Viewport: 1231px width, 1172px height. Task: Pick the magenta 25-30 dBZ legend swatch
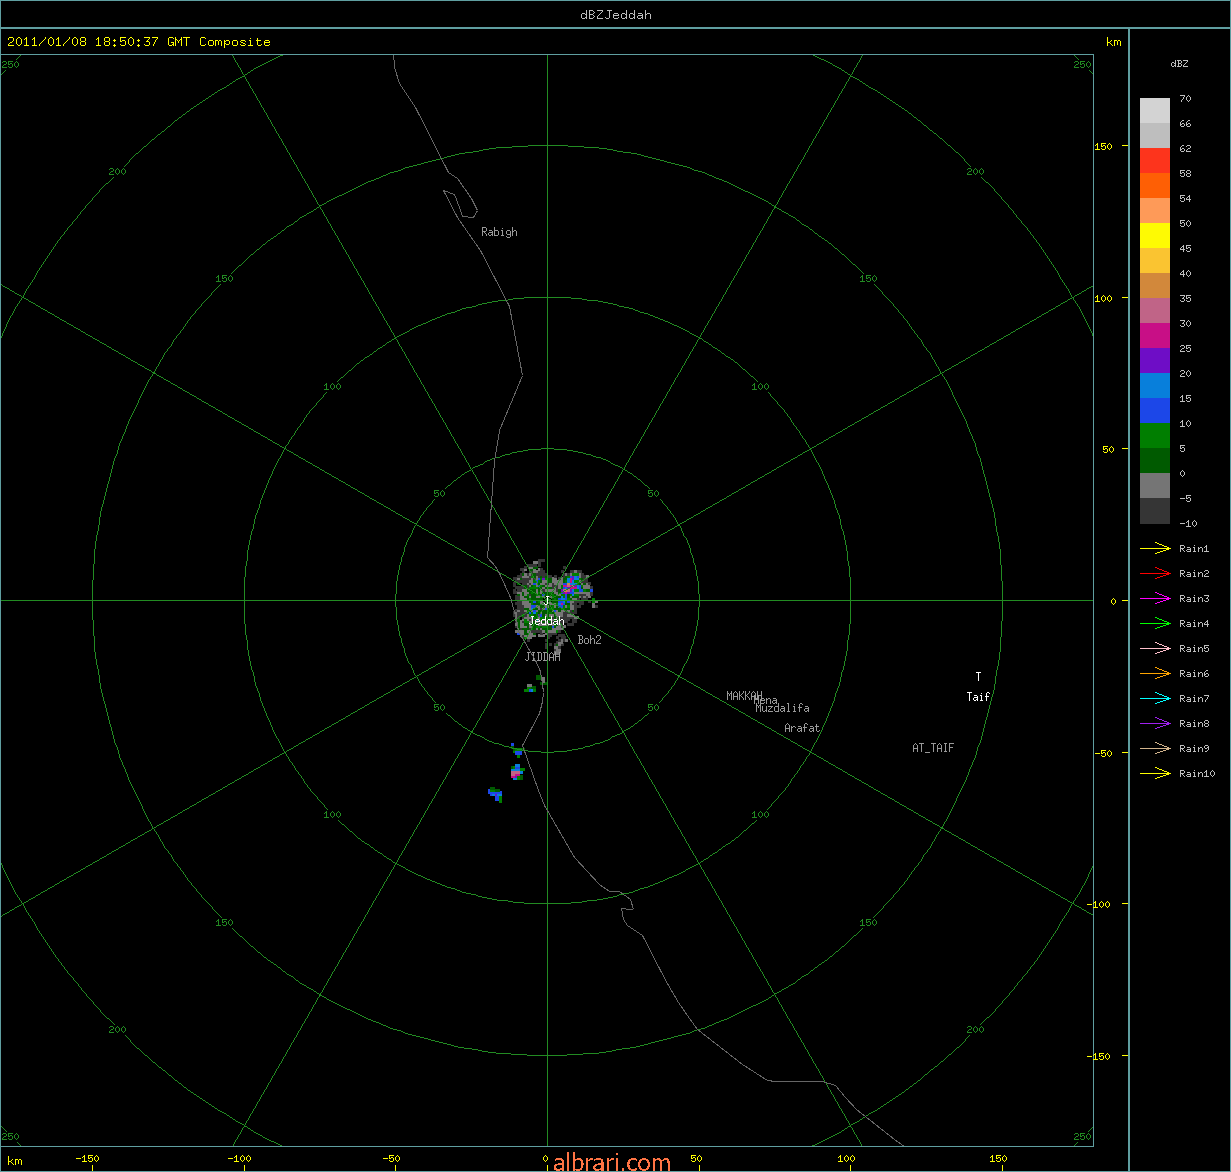(1155, 335)
